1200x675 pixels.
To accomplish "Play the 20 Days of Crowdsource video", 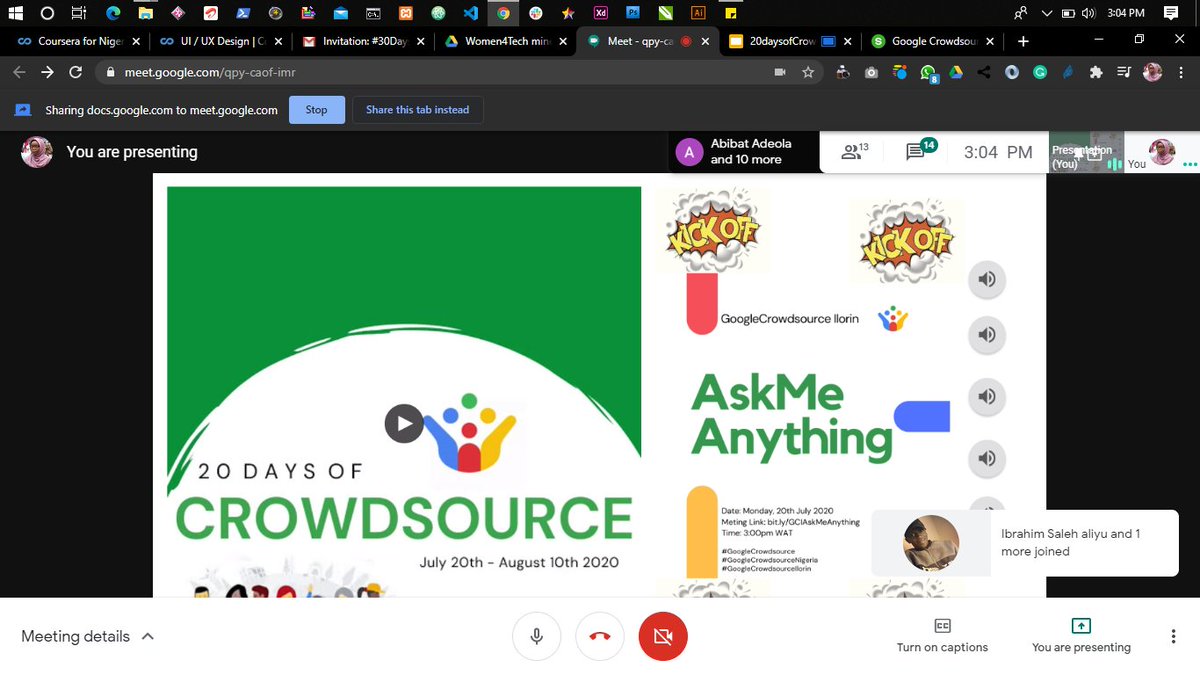I will click(x=403, y=423).
